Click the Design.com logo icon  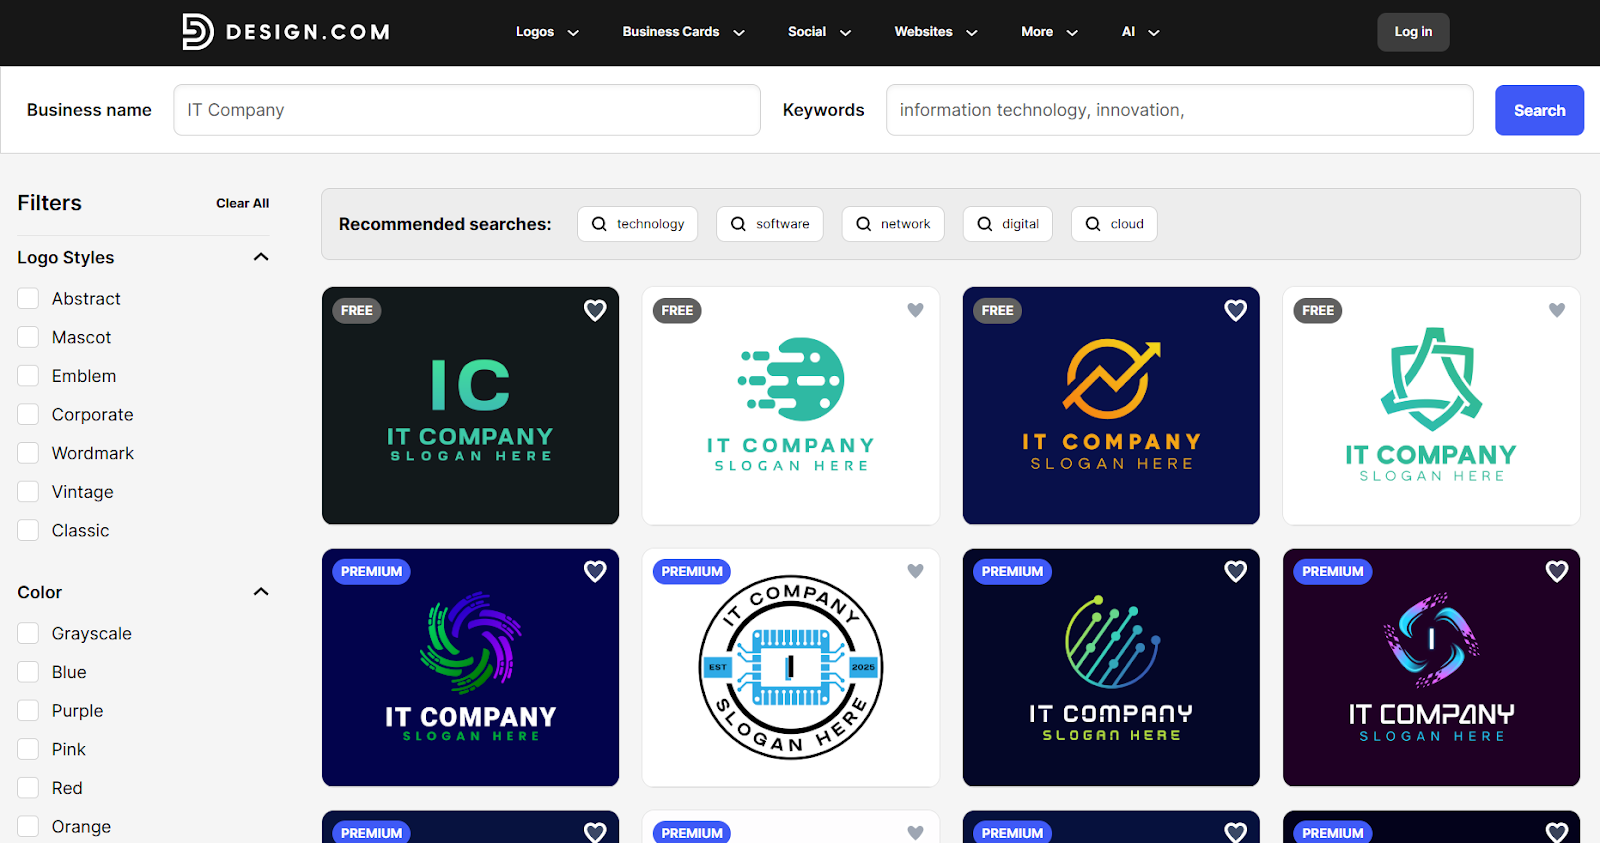tap(197, 32)
